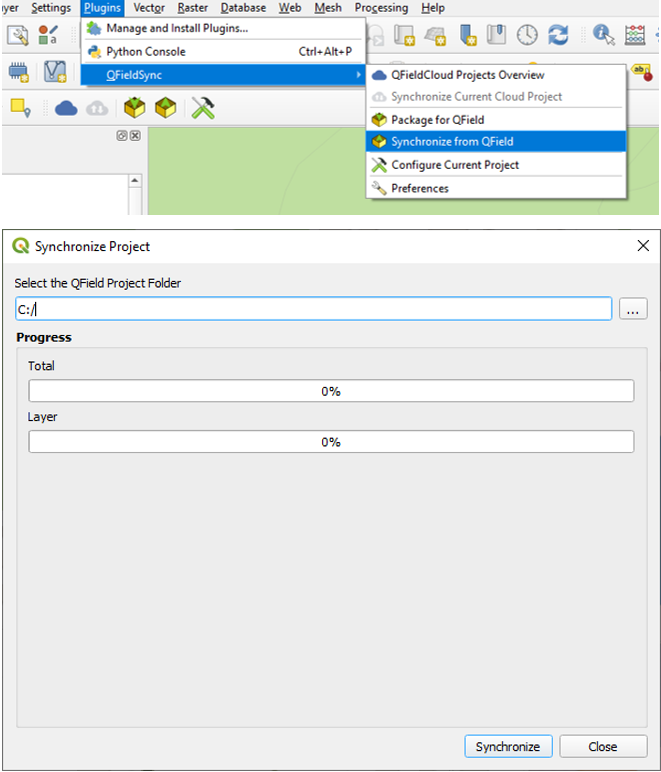Click the QField project folder path field
661x772 pixels.
[314, 309]
